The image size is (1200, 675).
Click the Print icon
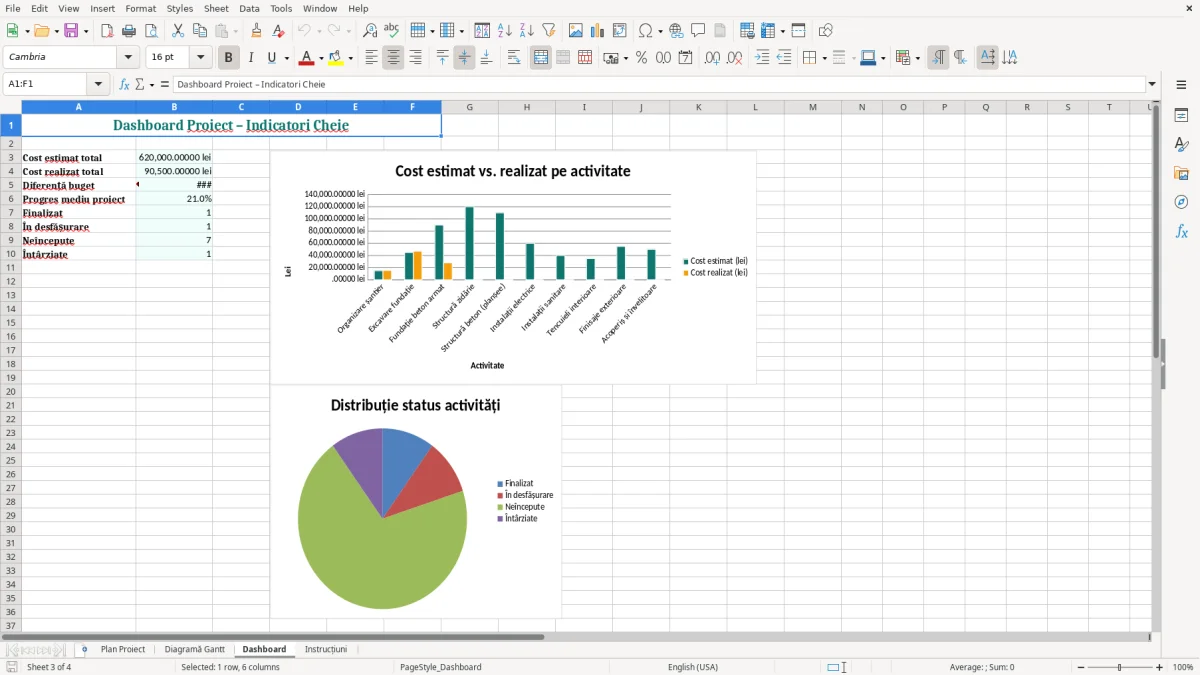coord(129,31)
